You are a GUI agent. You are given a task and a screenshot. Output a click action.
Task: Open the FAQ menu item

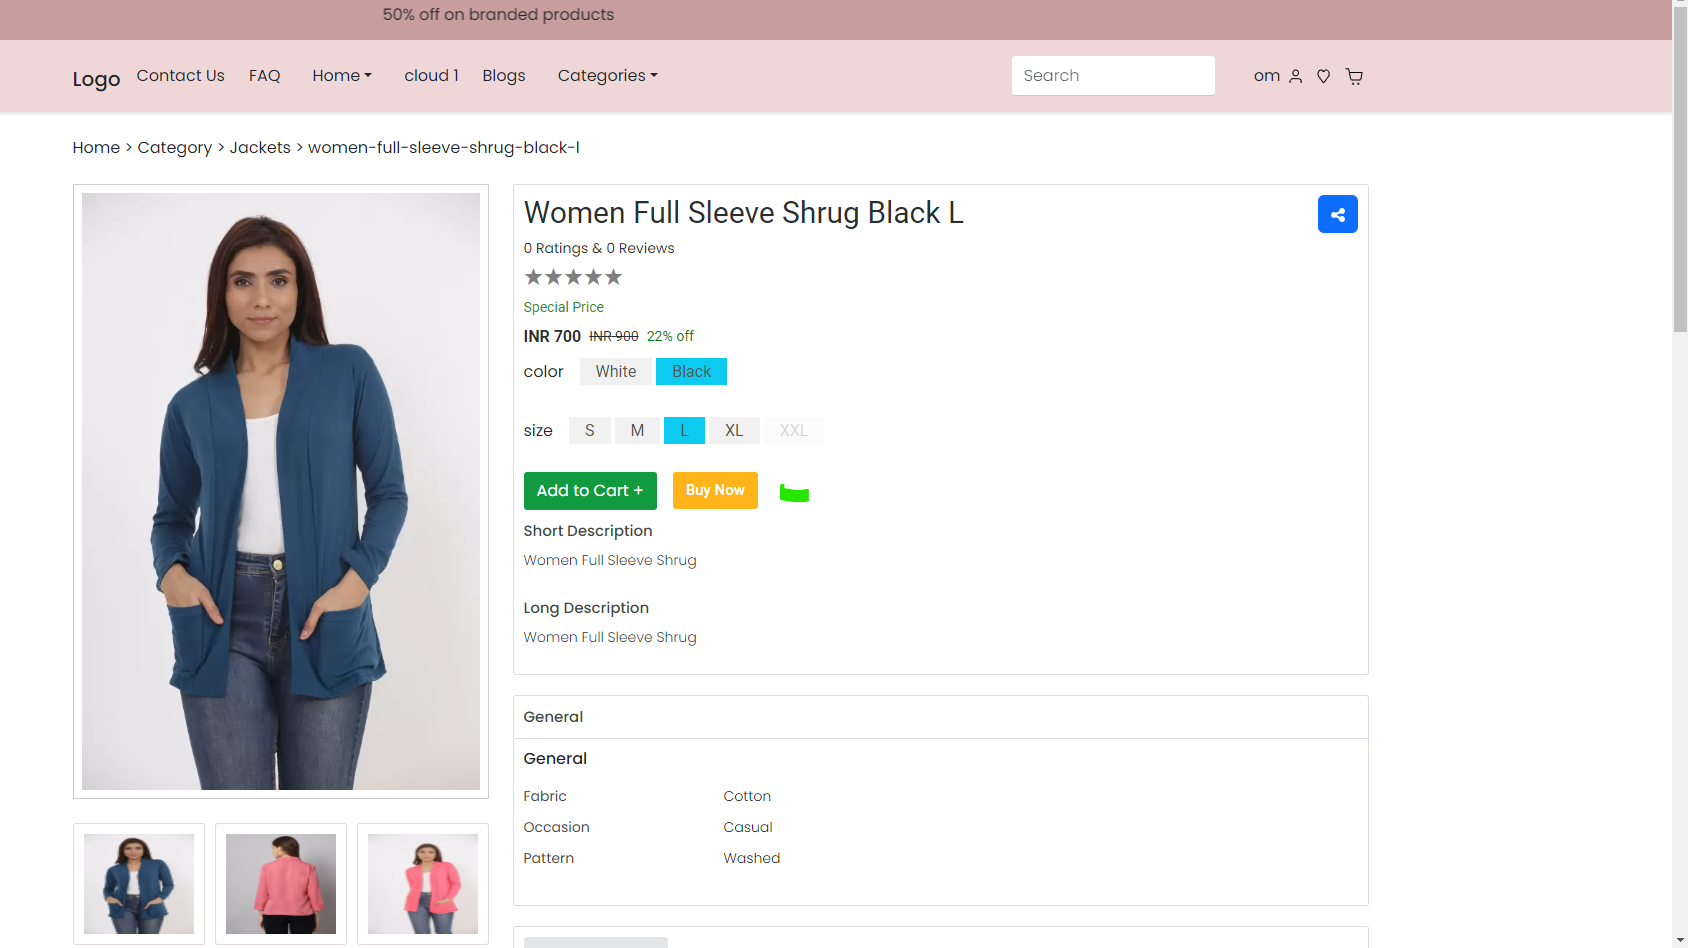pos(265,76)
